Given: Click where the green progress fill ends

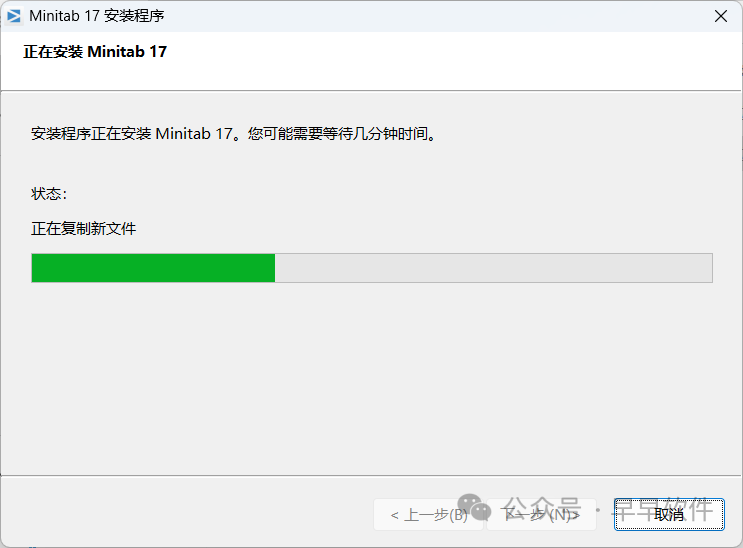Looking at the screenshot, I should coord(275,268).
